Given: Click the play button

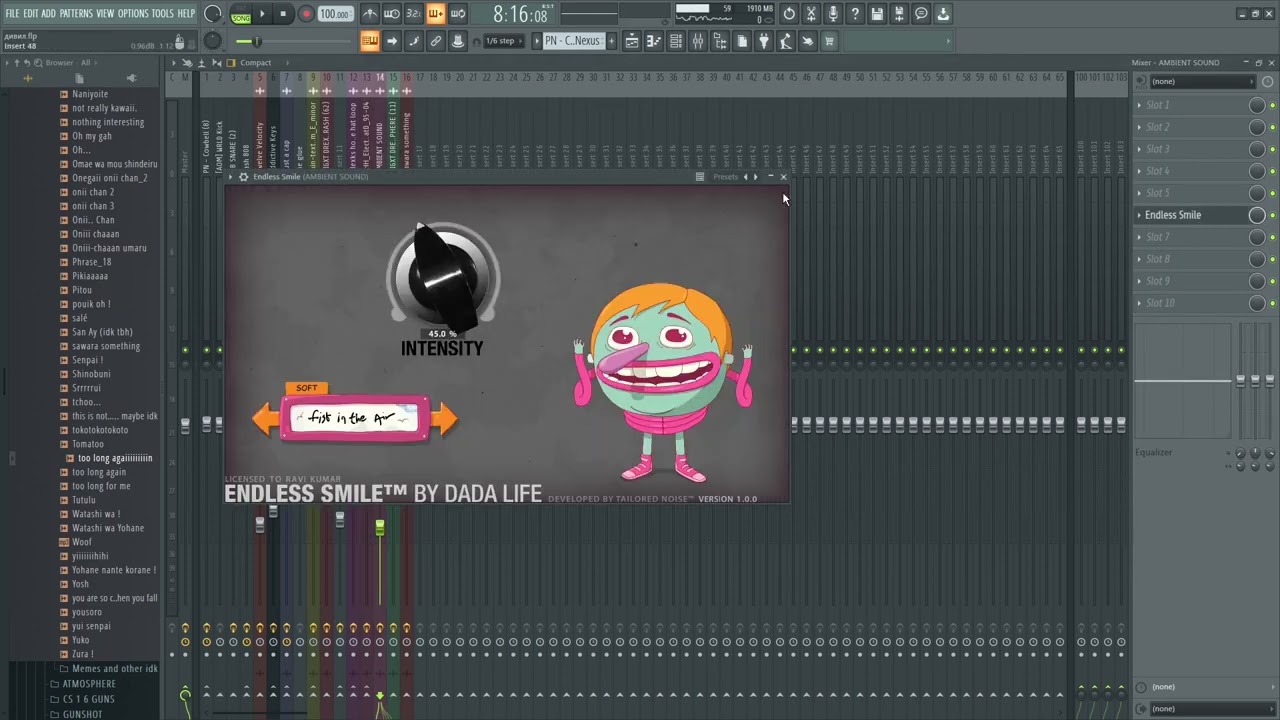Looking at the screenshot, I should pyautogui.click(x=263, y=14).
